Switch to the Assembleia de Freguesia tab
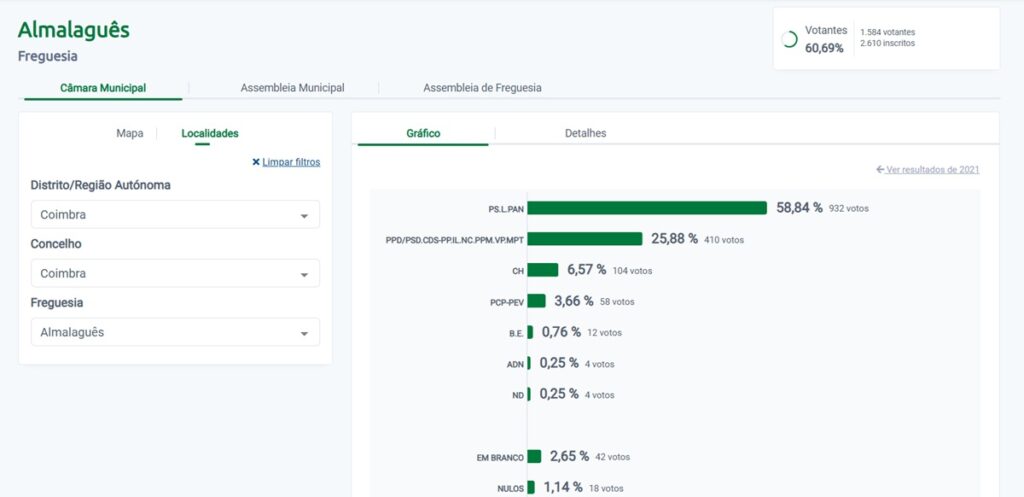 482,88
